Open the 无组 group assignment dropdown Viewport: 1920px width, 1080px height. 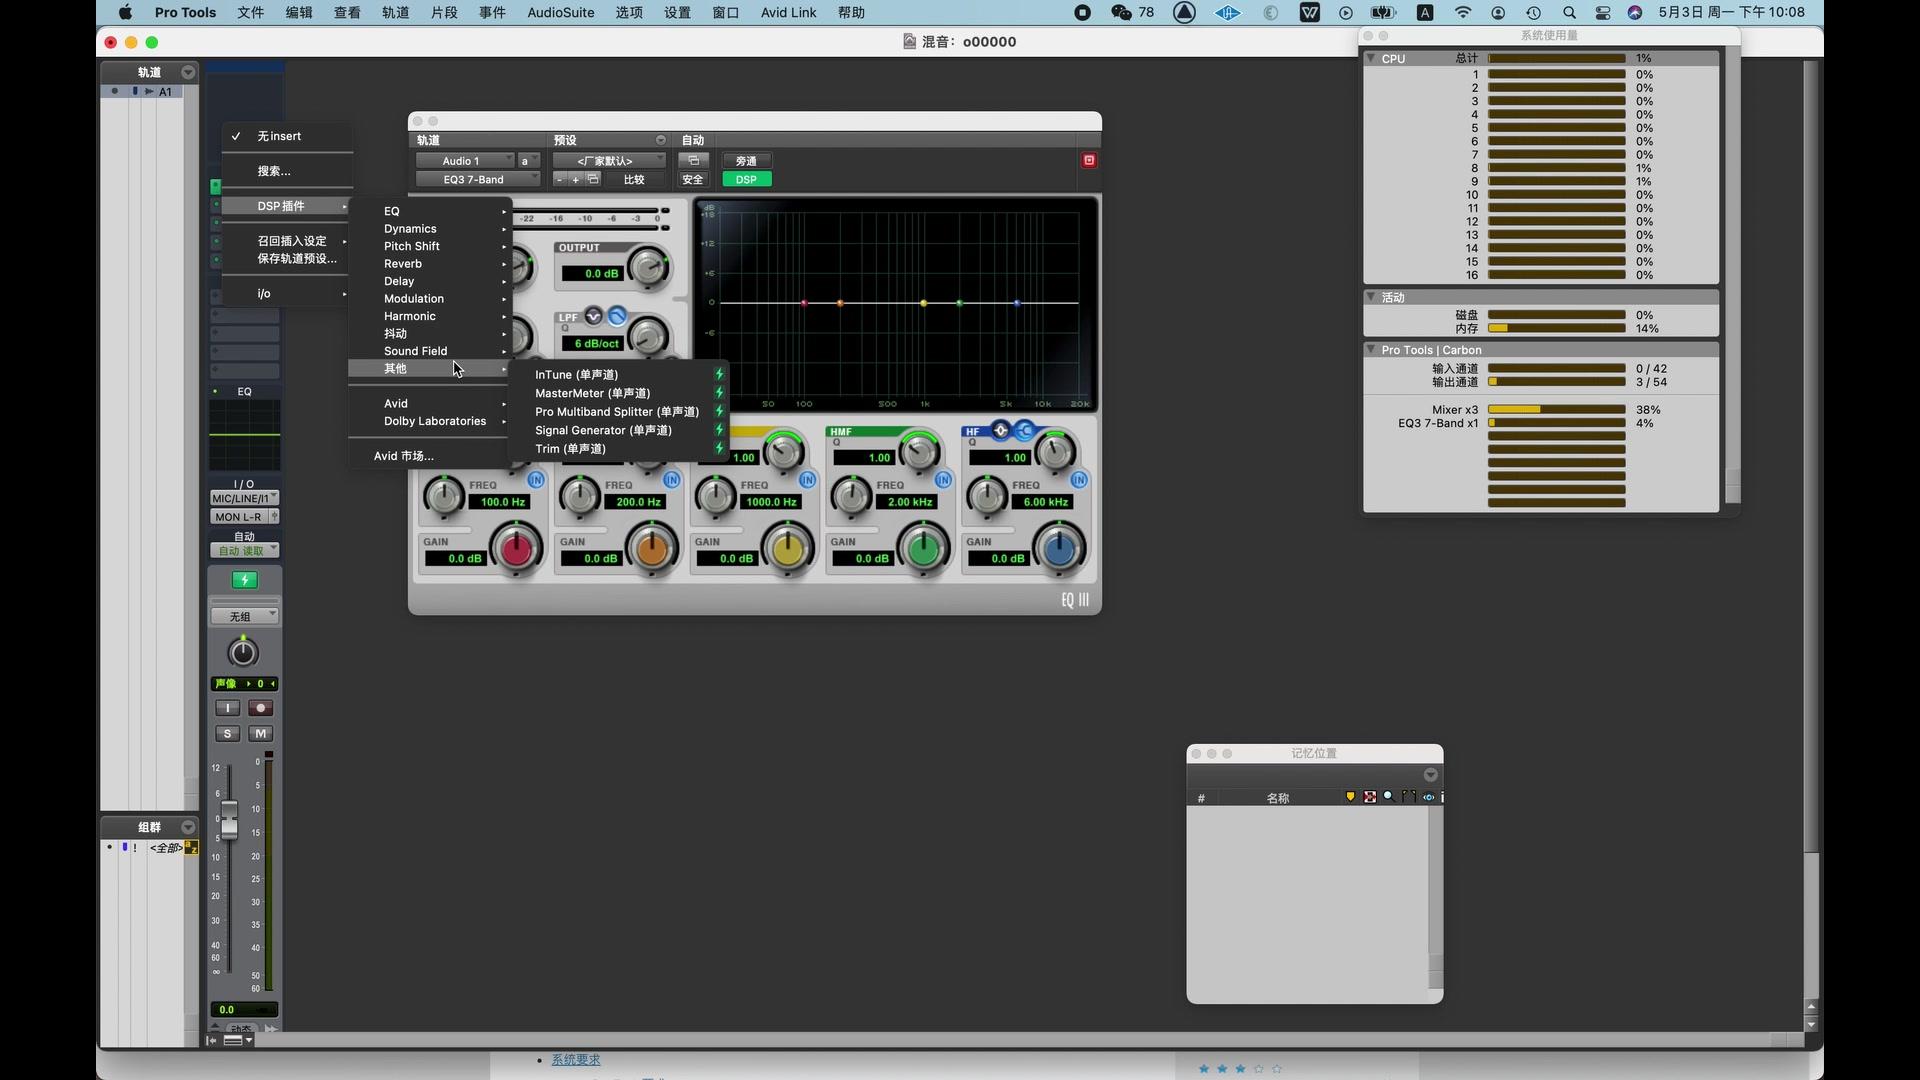(244, 616)
